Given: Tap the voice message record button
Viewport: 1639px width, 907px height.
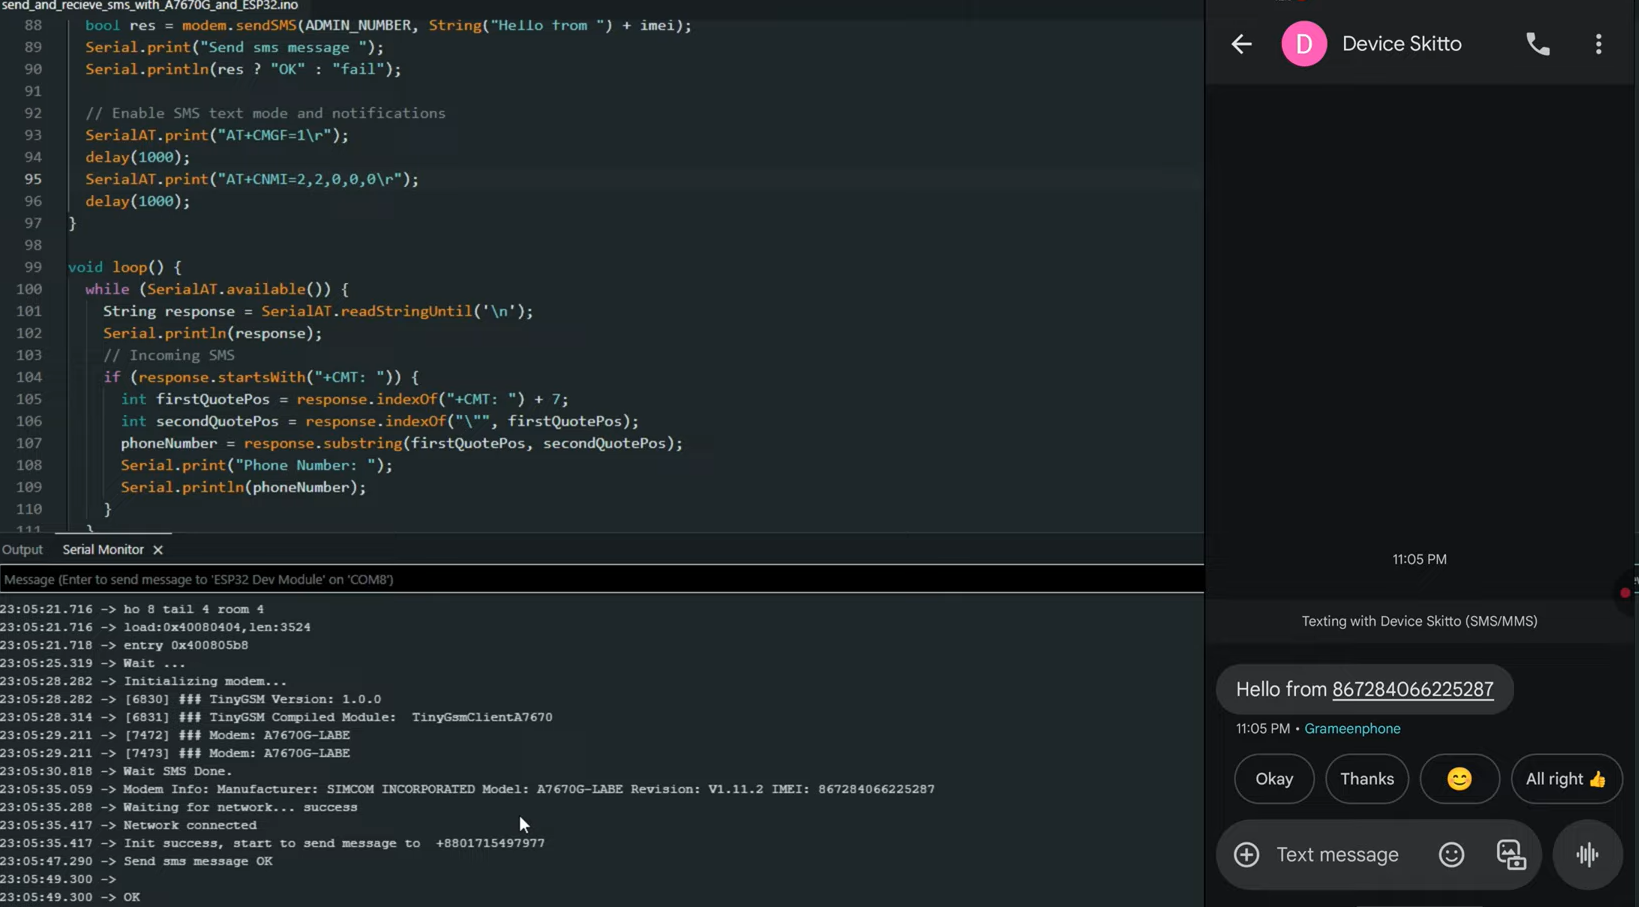Looking at the screenshot, I should click(x=1587, y=854).
